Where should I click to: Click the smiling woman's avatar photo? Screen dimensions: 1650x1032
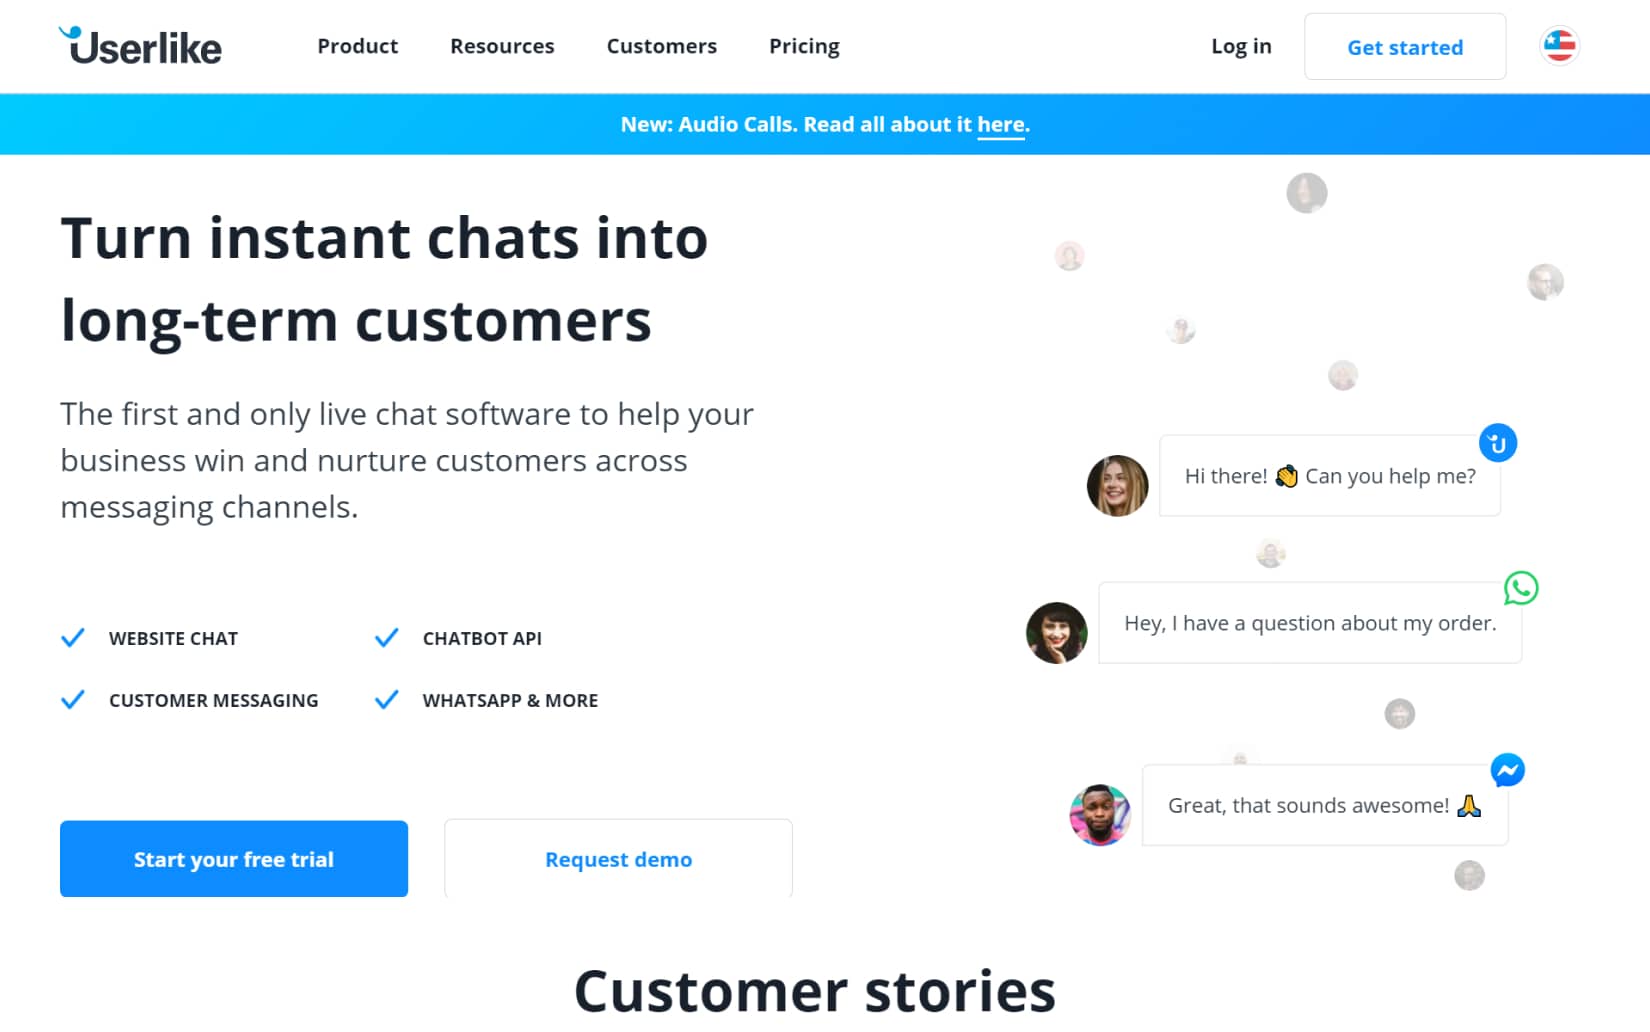click(x=1116, y=485)
